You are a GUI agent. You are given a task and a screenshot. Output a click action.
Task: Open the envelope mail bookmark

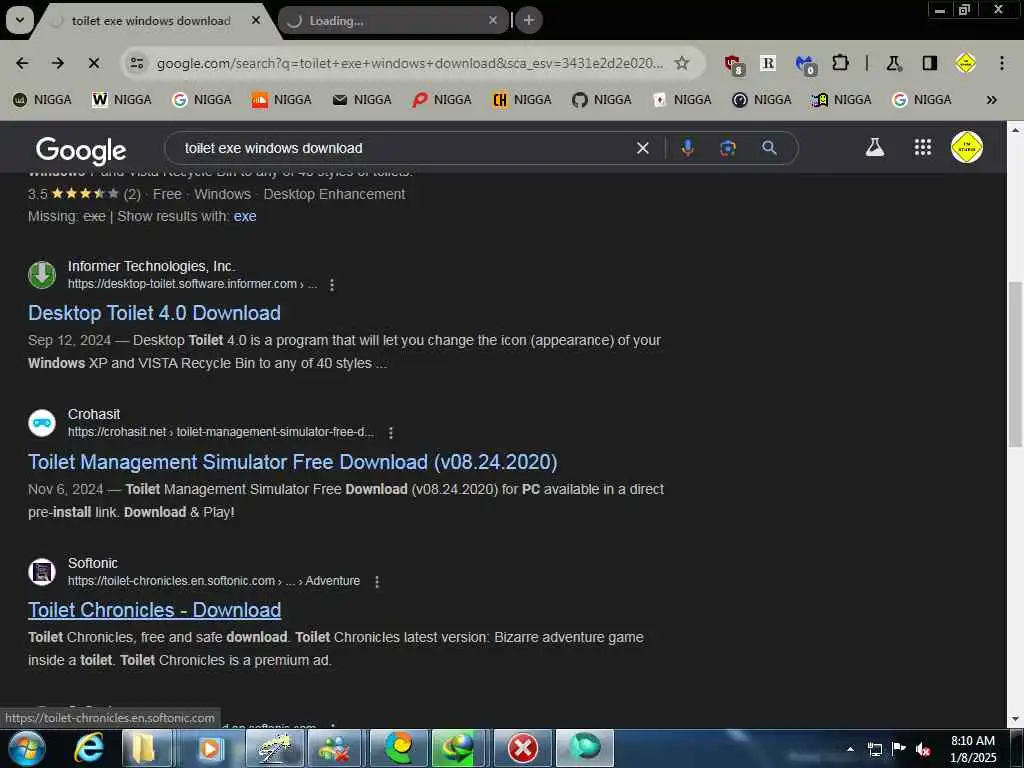pos(361,99)
